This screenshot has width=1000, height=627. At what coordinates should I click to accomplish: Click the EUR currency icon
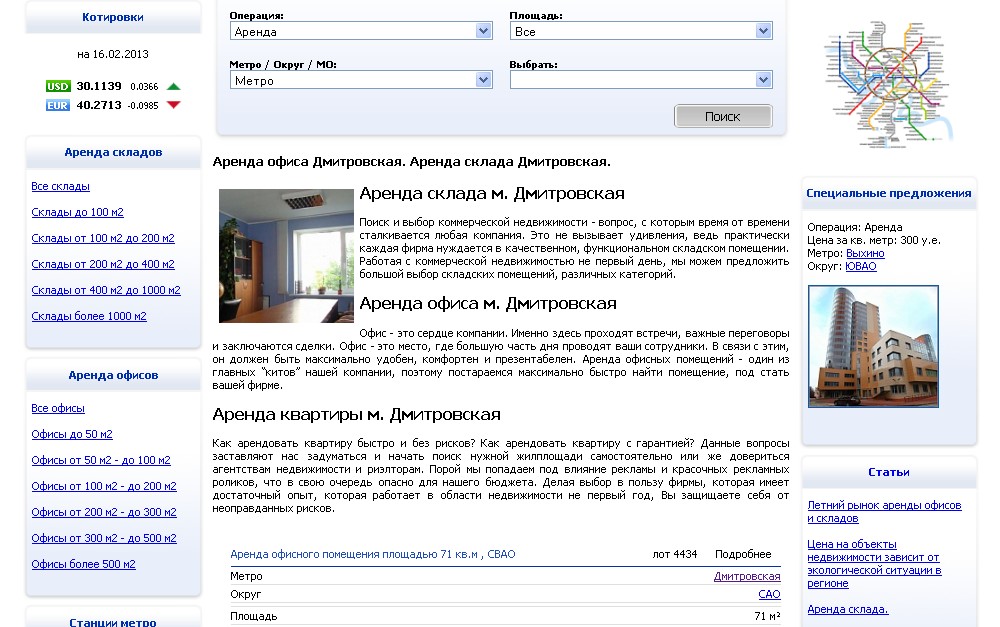pos(57,105)
